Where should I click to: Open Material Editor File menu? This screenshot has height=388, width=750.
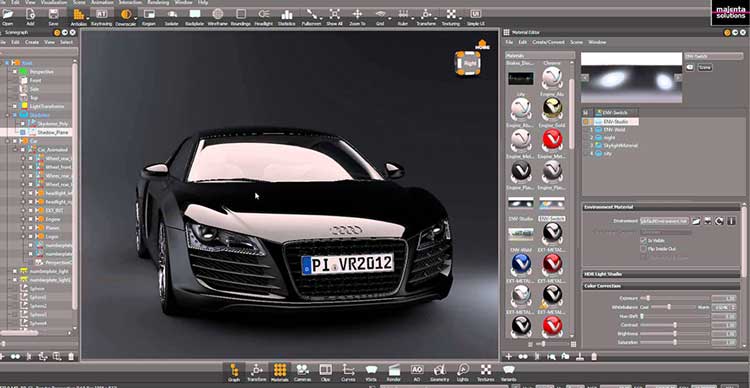(x=509, y=42)
